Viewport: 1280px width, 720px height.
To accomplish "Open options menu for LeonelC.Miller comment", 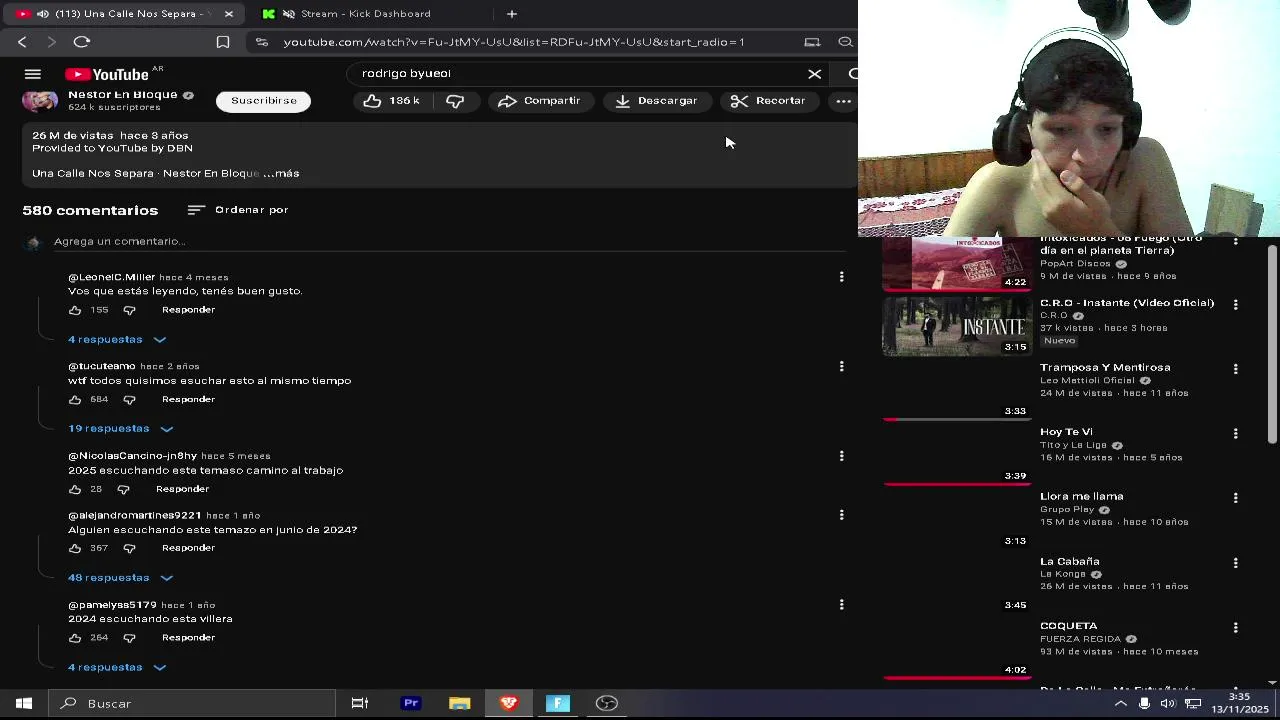I will point(841,277).
